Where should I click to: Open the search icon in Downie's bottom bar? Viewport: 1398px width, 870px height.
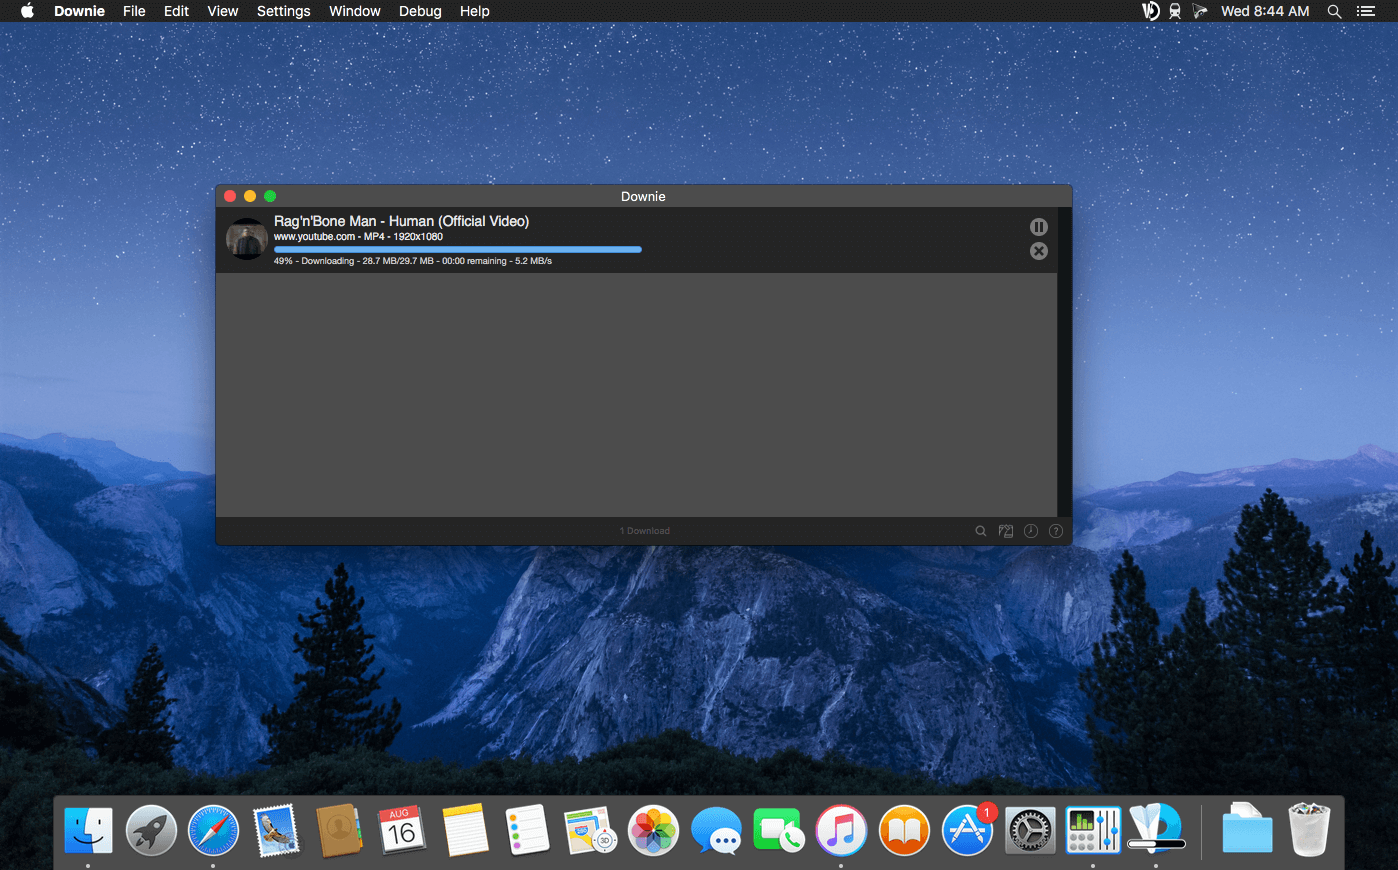click(x=981, y=531)
